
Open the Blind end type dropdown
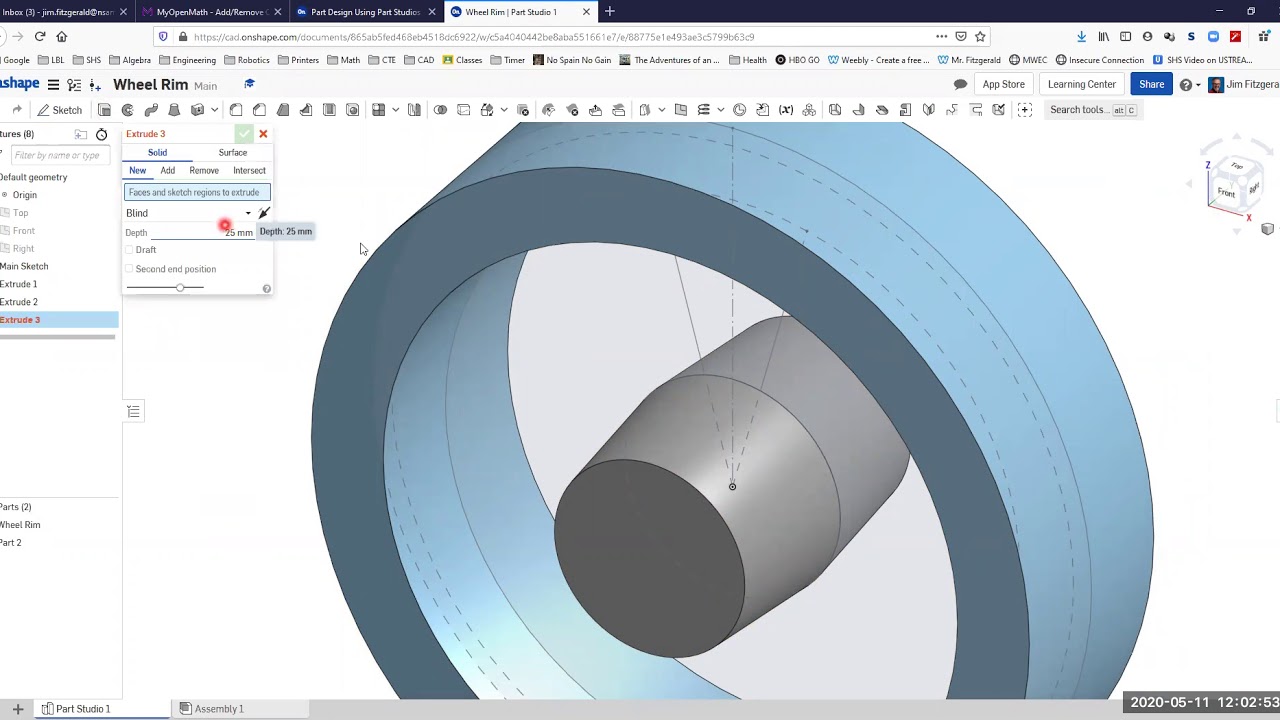(x=189, y=213)
